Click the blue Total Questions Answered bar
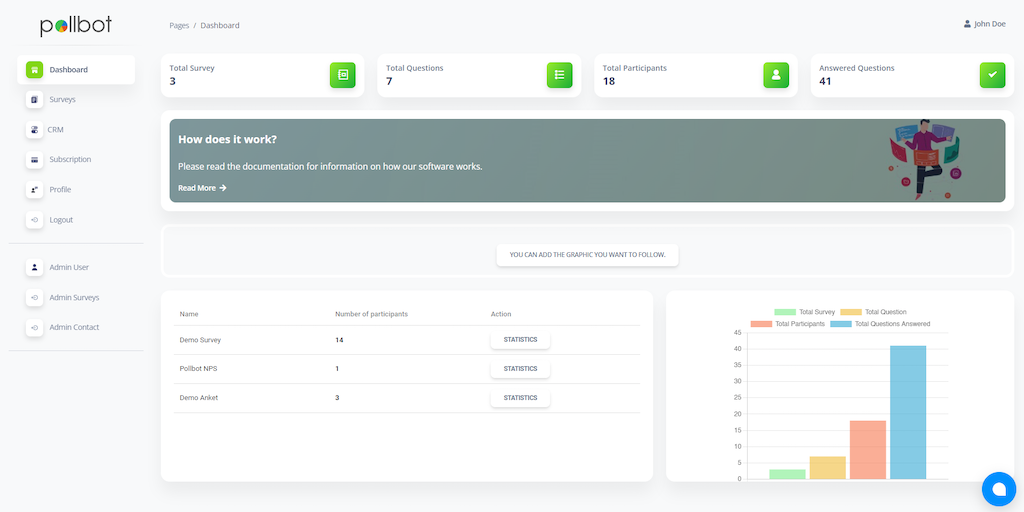The height and width of the screenshot is (512, 1024). [907, 412]
